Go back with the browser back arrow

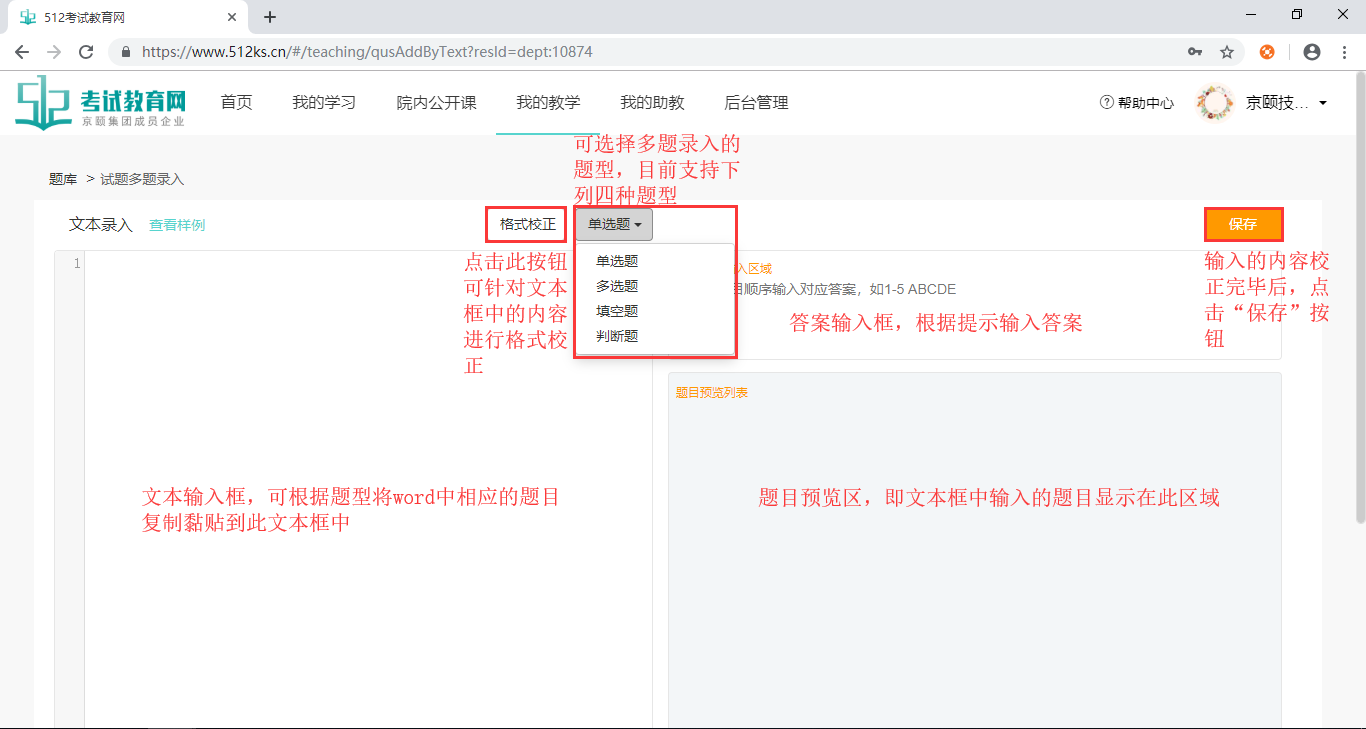(x=22, y=52)
